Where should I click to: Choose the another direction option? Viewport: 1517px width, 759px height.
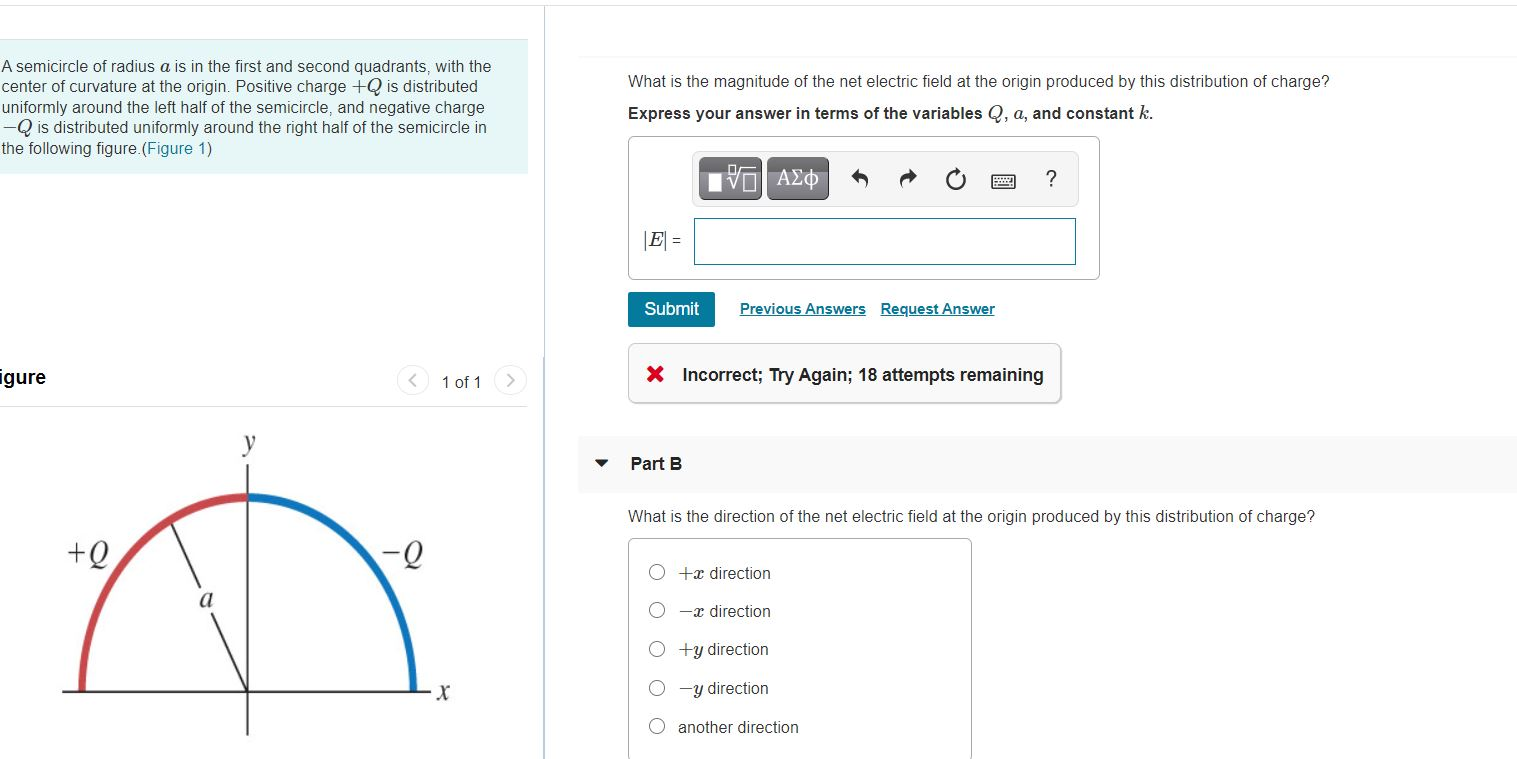pos(657,725)
